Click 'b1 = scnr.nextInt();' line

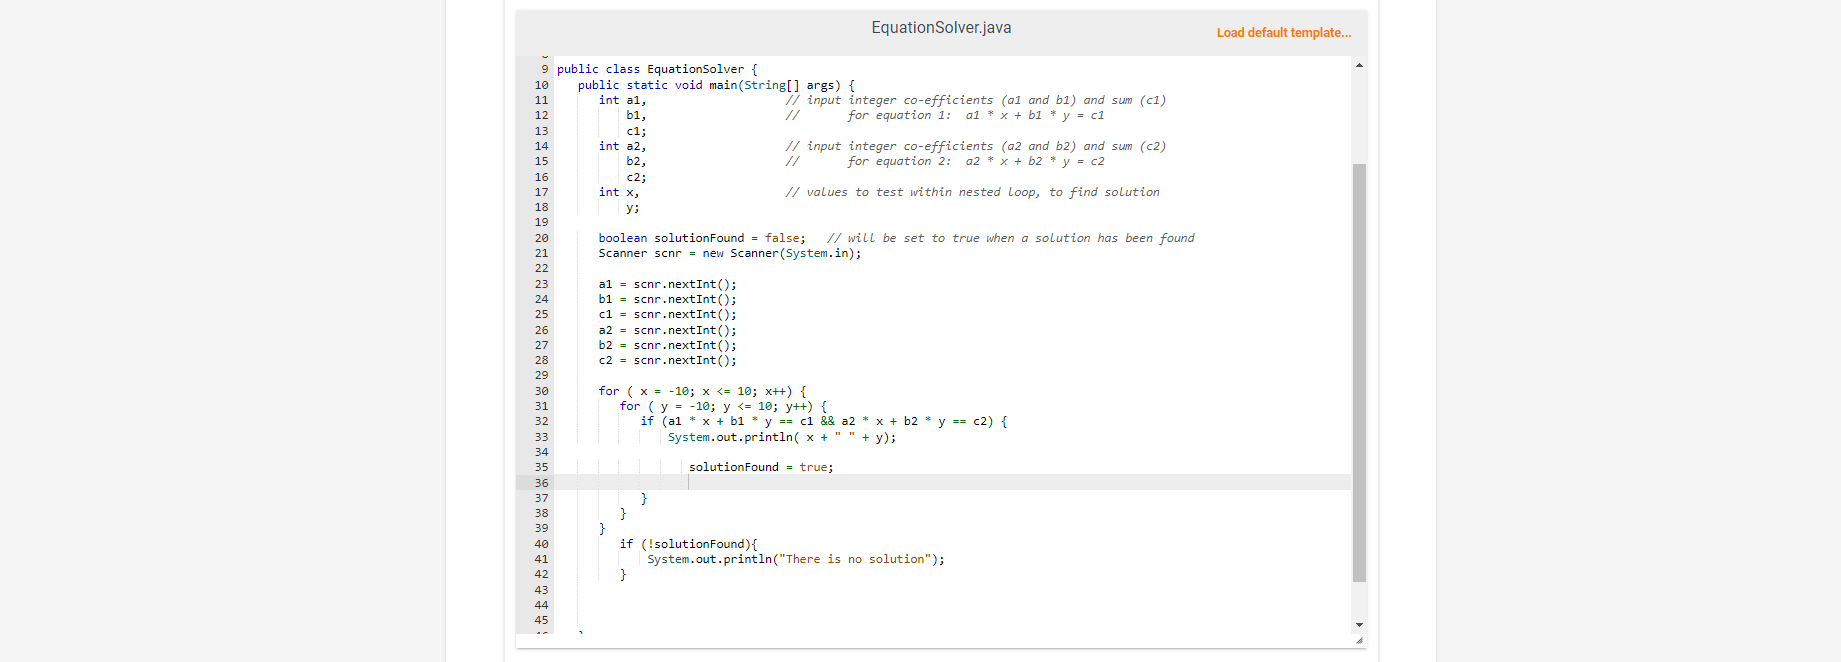pos(668,299)
